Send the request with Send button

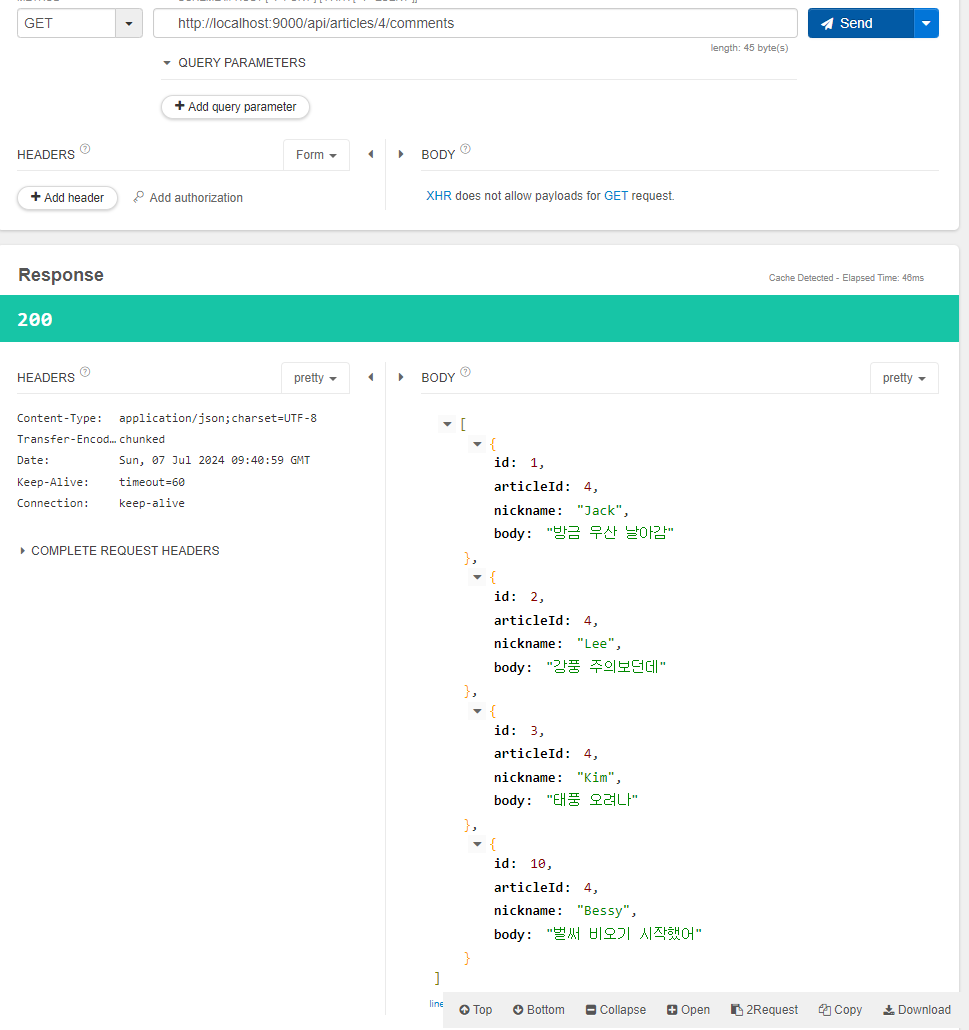(861, 24)
